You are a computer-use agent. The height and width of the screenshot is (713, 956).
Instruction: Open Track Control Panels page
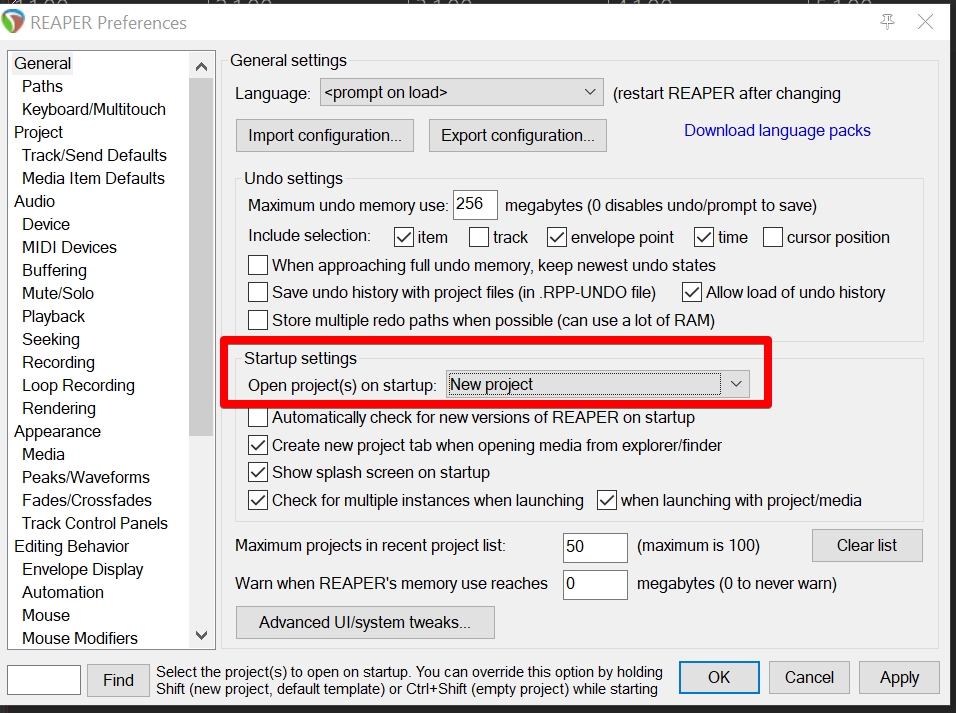coord(95,523)
